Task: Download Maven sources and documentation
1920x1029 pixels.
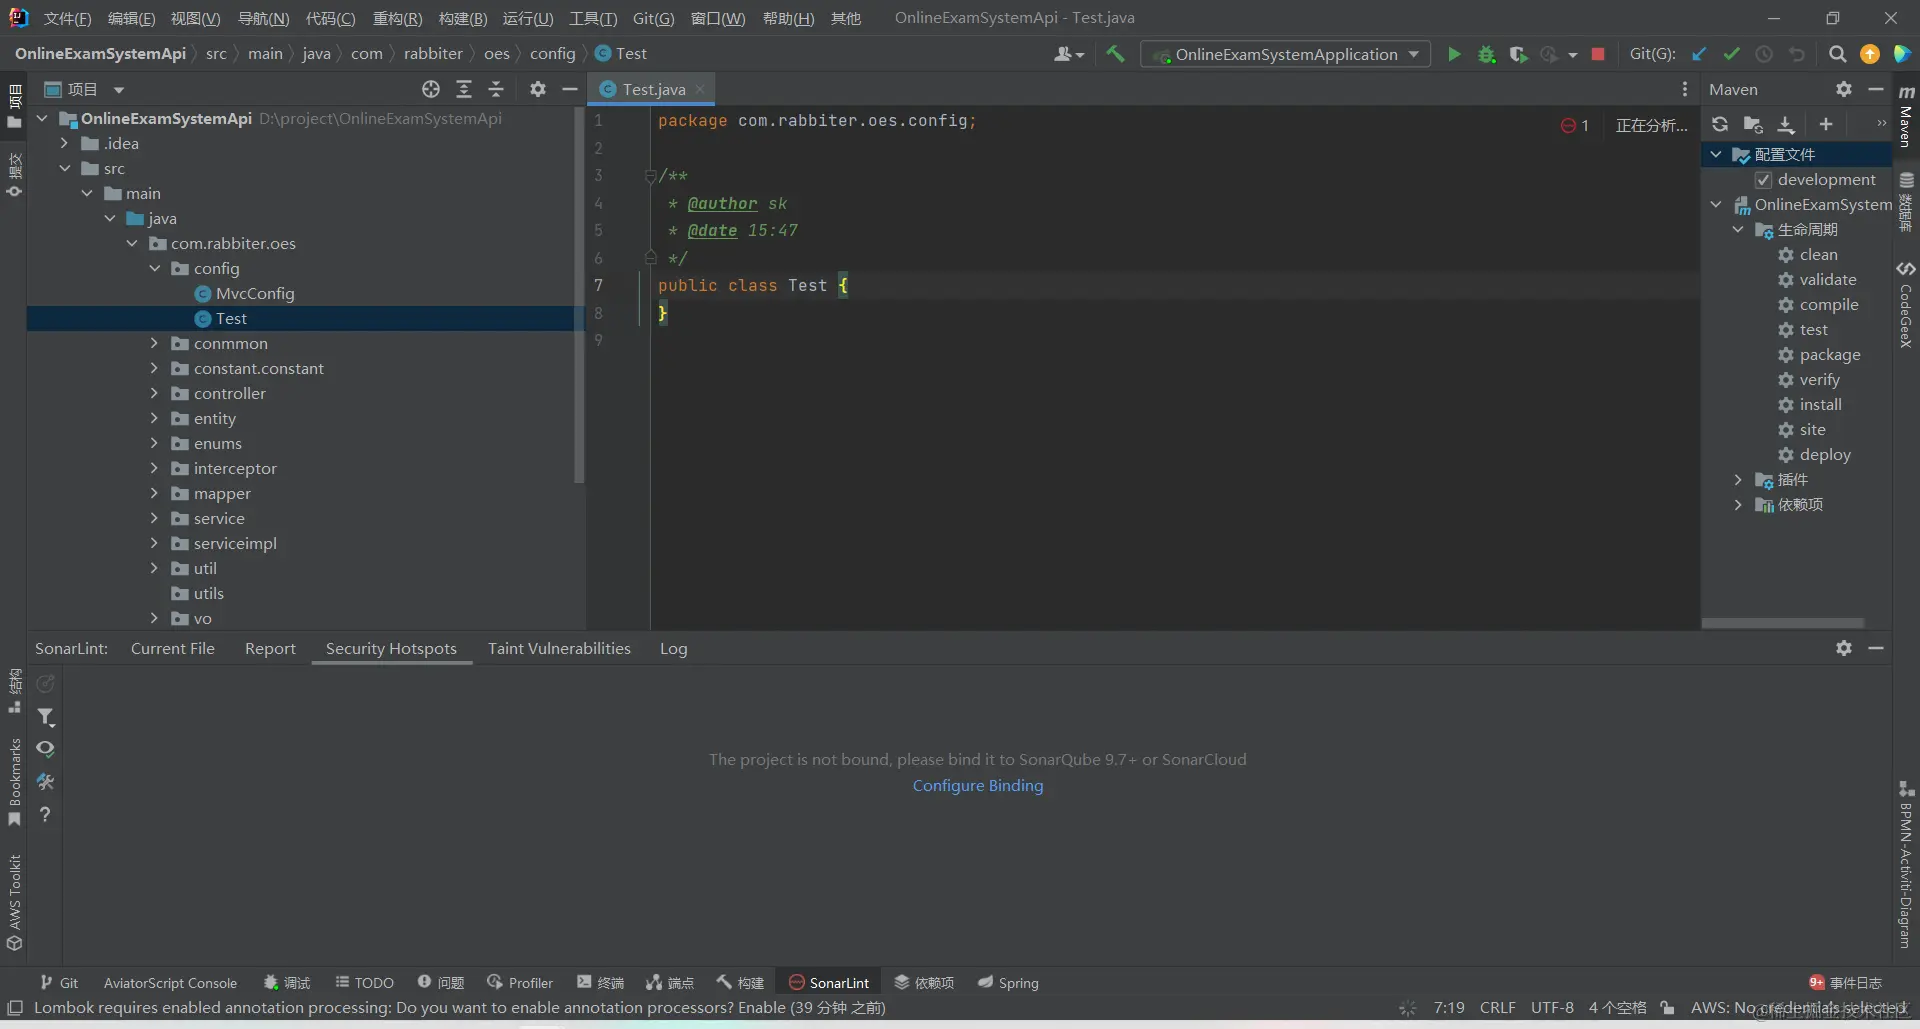Action: 1786,124
